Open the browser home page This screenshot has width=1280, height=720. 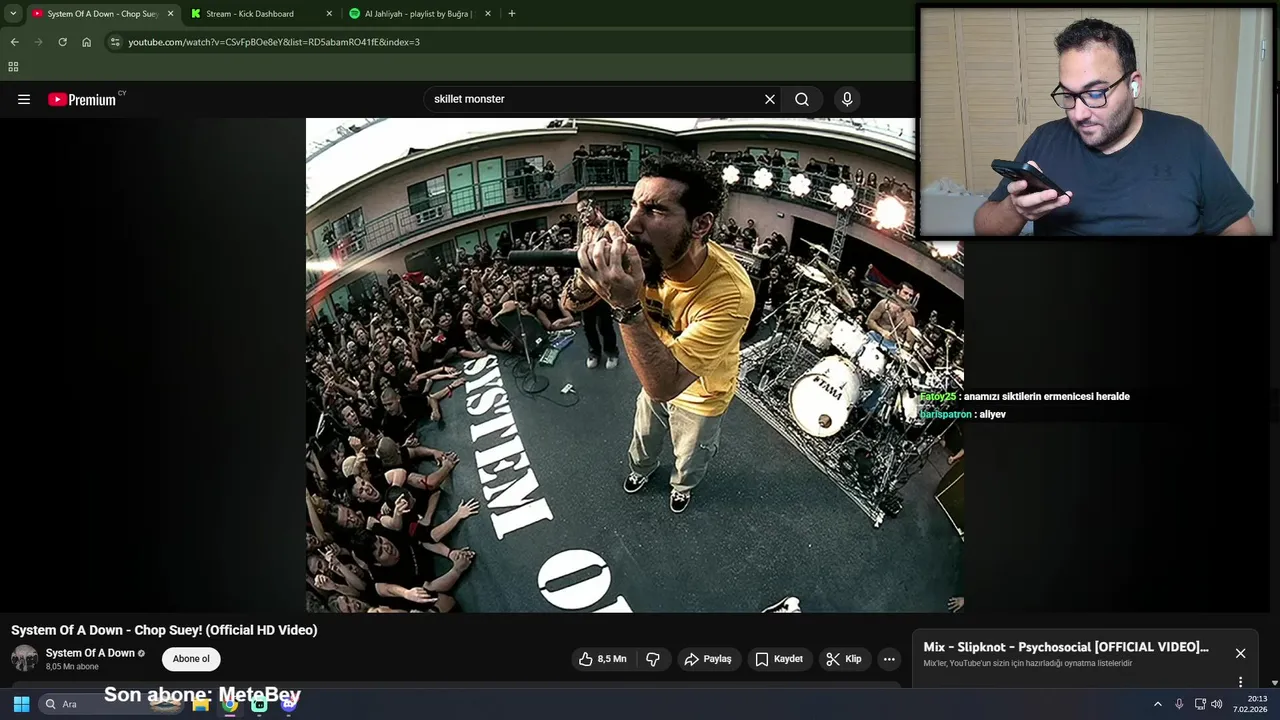[x=87, y=42]
